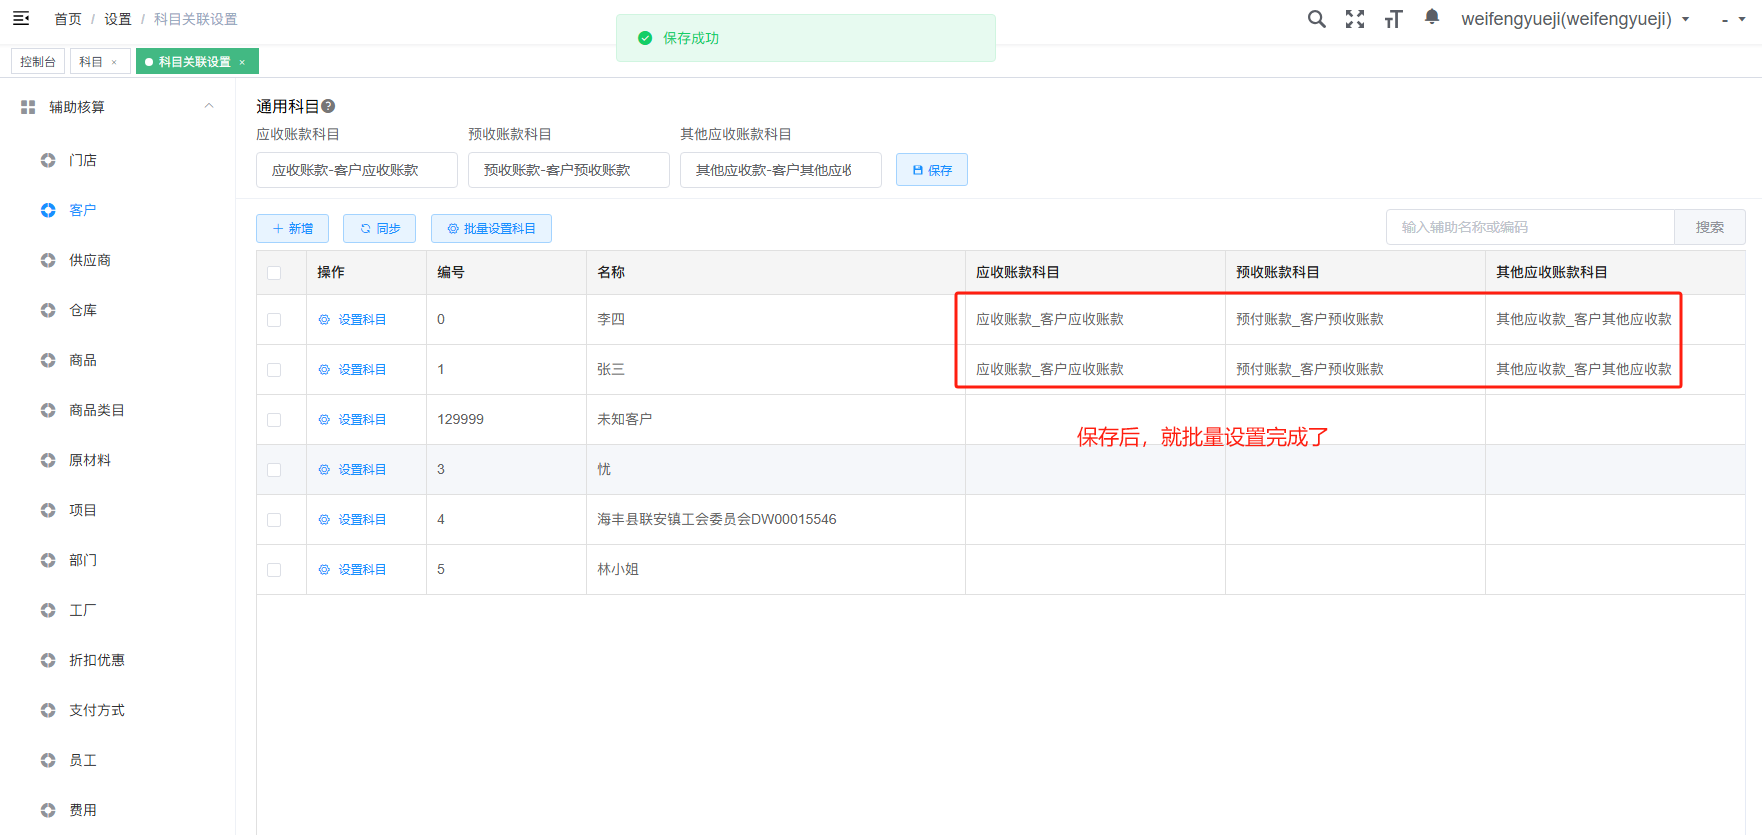Save the 通用科目 settings

click(x=932, y=170)
